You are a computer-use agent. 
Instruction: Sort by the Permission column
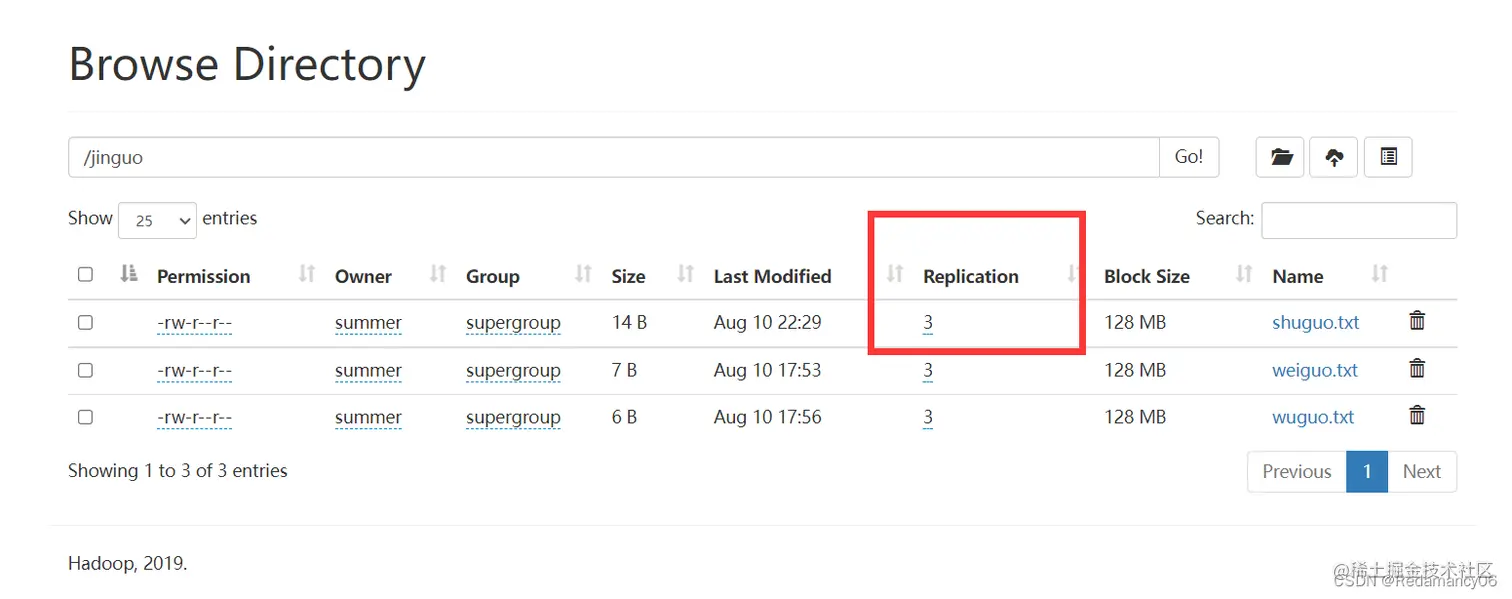[307, 274]
